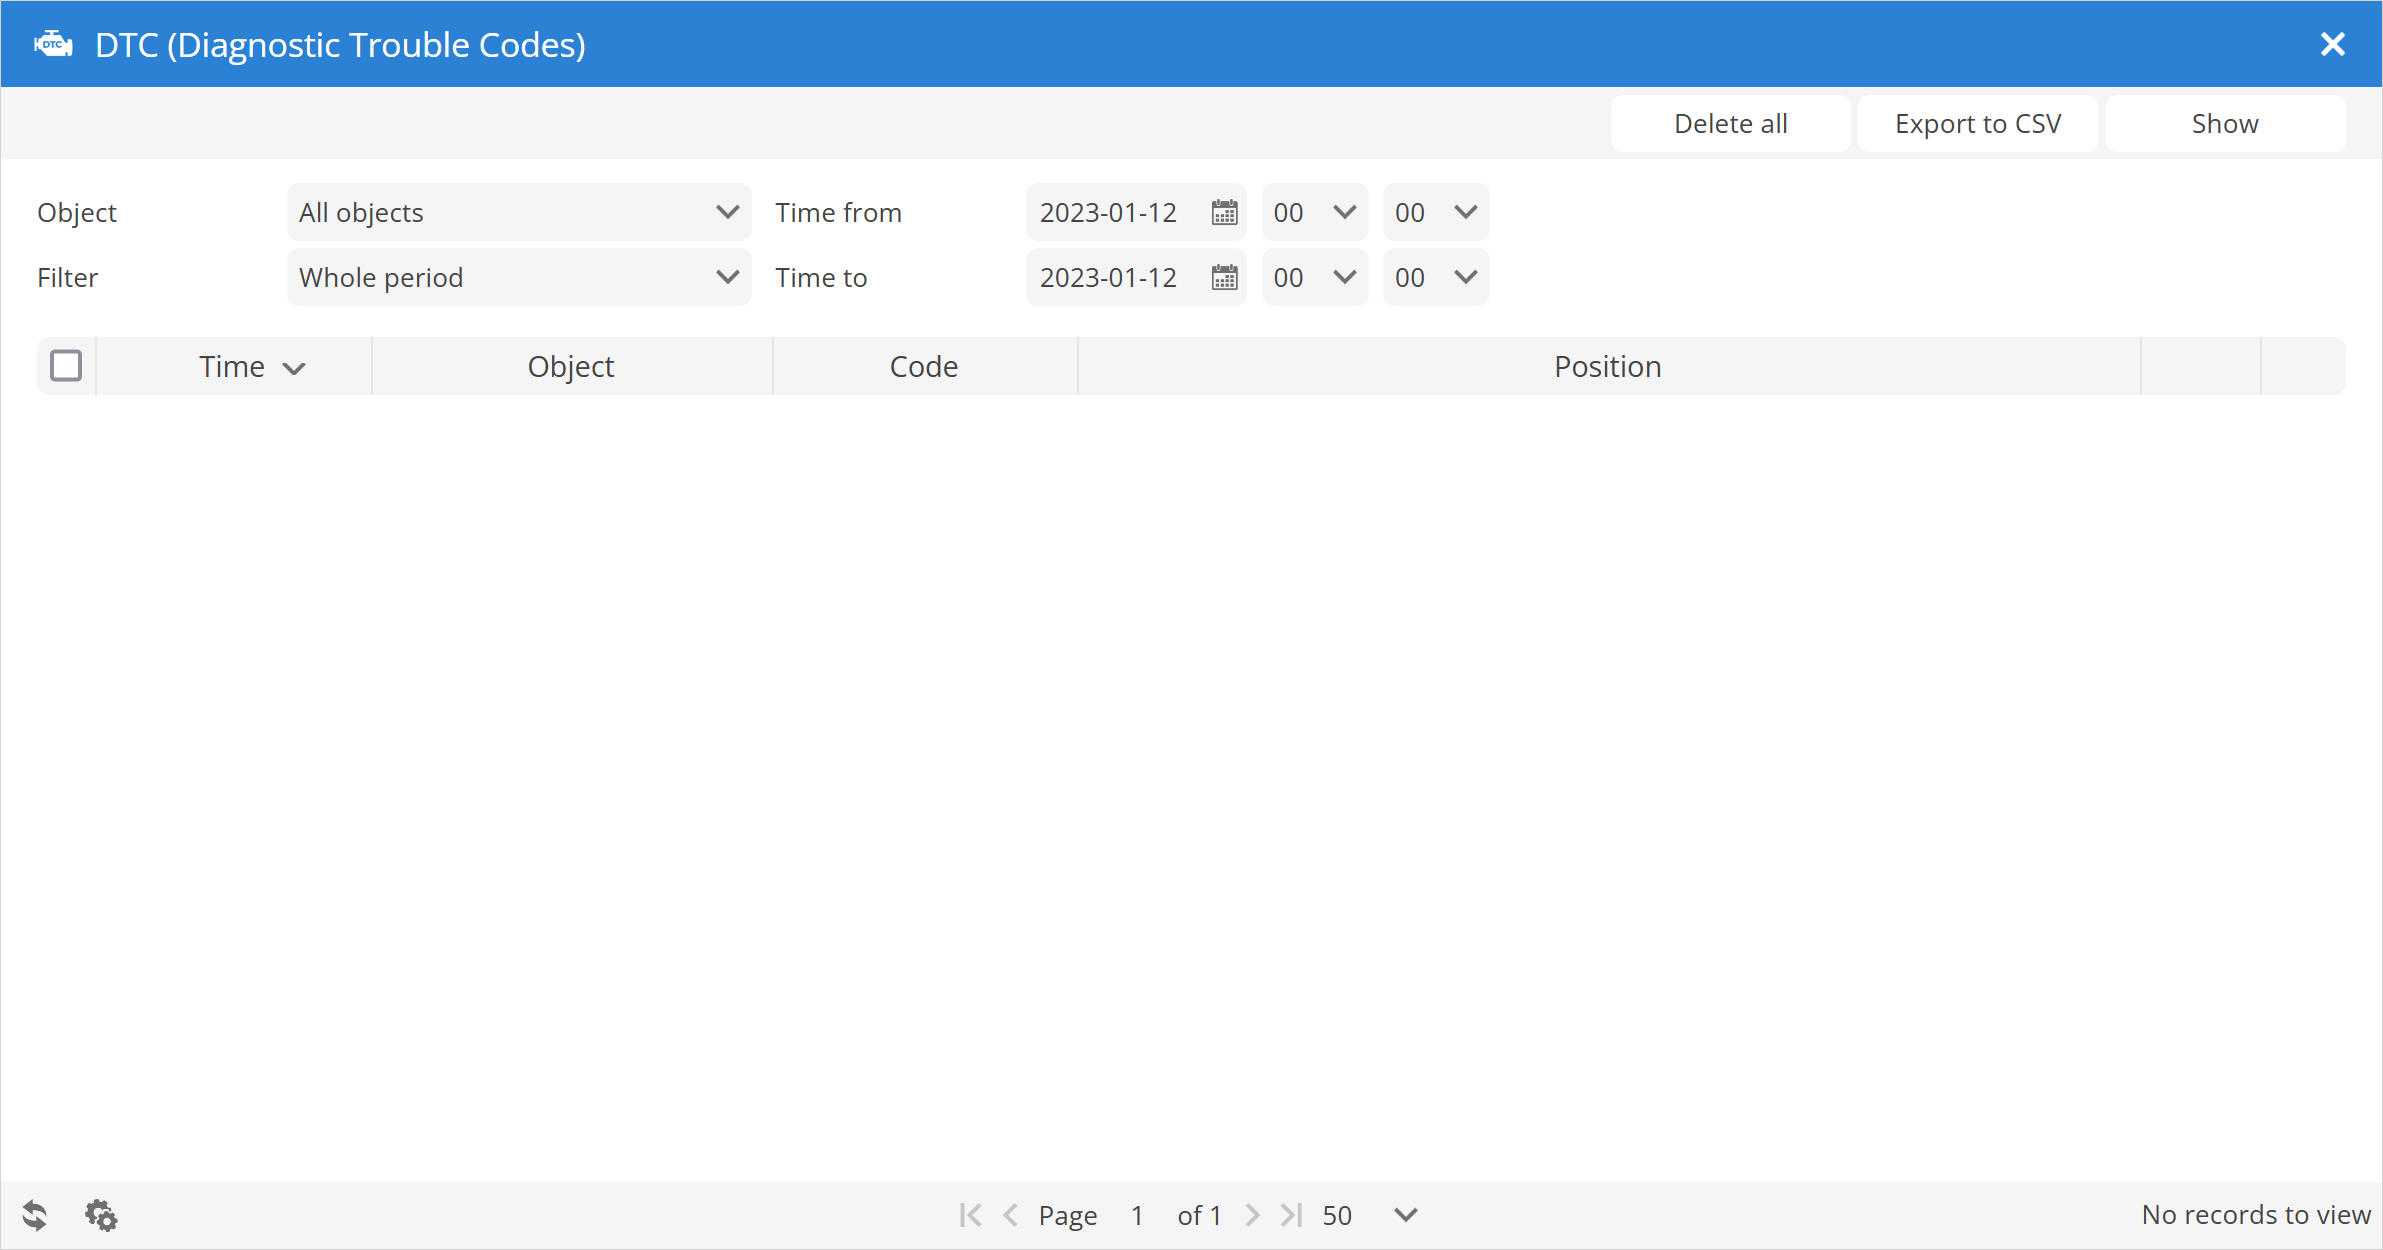Image resolution: width=2383 pixels, height=1250 pixels.
Task: Go to previous page arrow
Action: coord(1010,1215)
